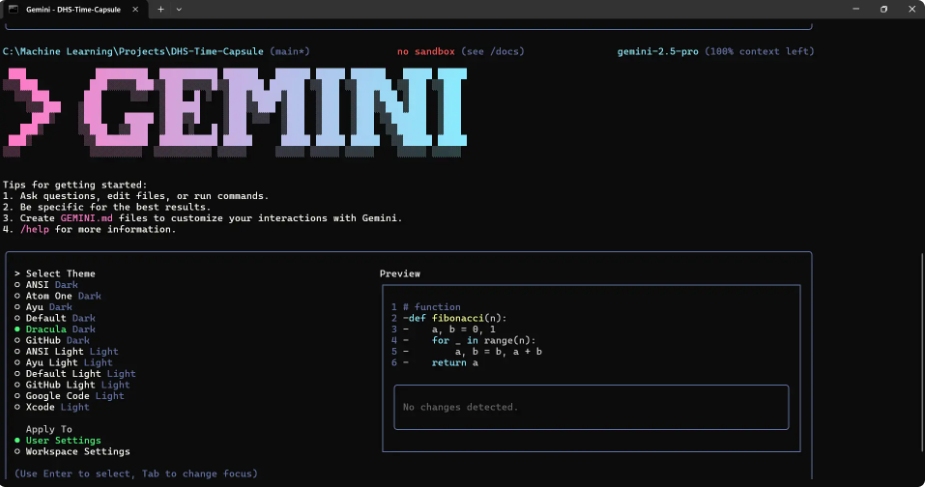Click the 'Select Theme' heading

(x=60, y=274)
